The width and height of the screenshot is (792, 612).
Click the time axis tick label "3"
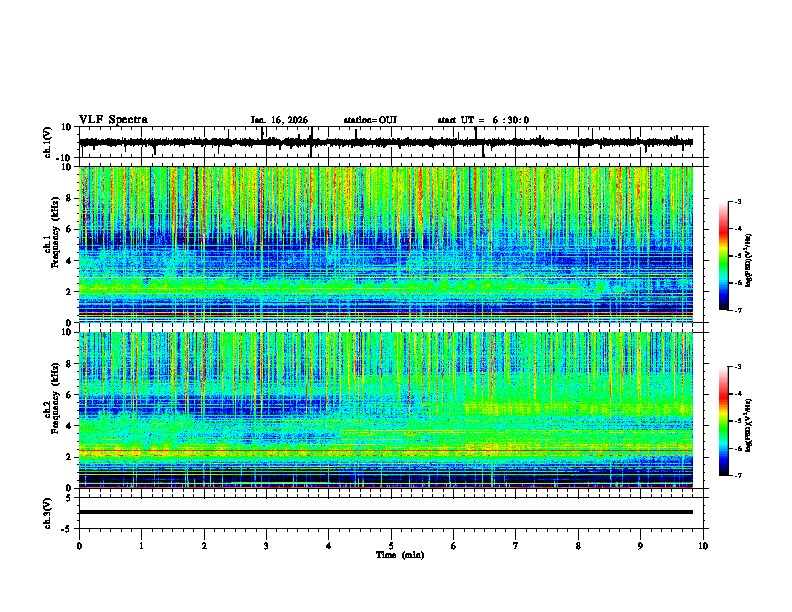pyautogui.click(x=266, y=545)
